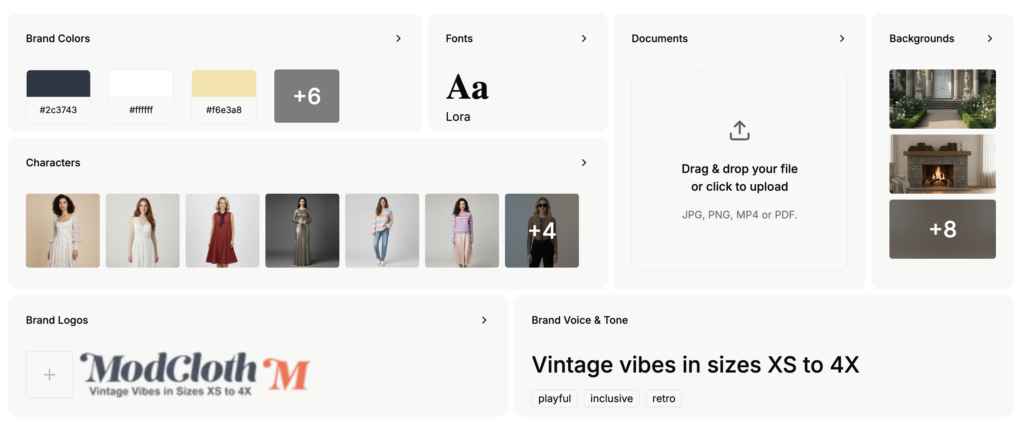Viewport: 1024px width, 428px height.
Task: Select the white #ffffff color swatch
Action: [x=141, y=96]
